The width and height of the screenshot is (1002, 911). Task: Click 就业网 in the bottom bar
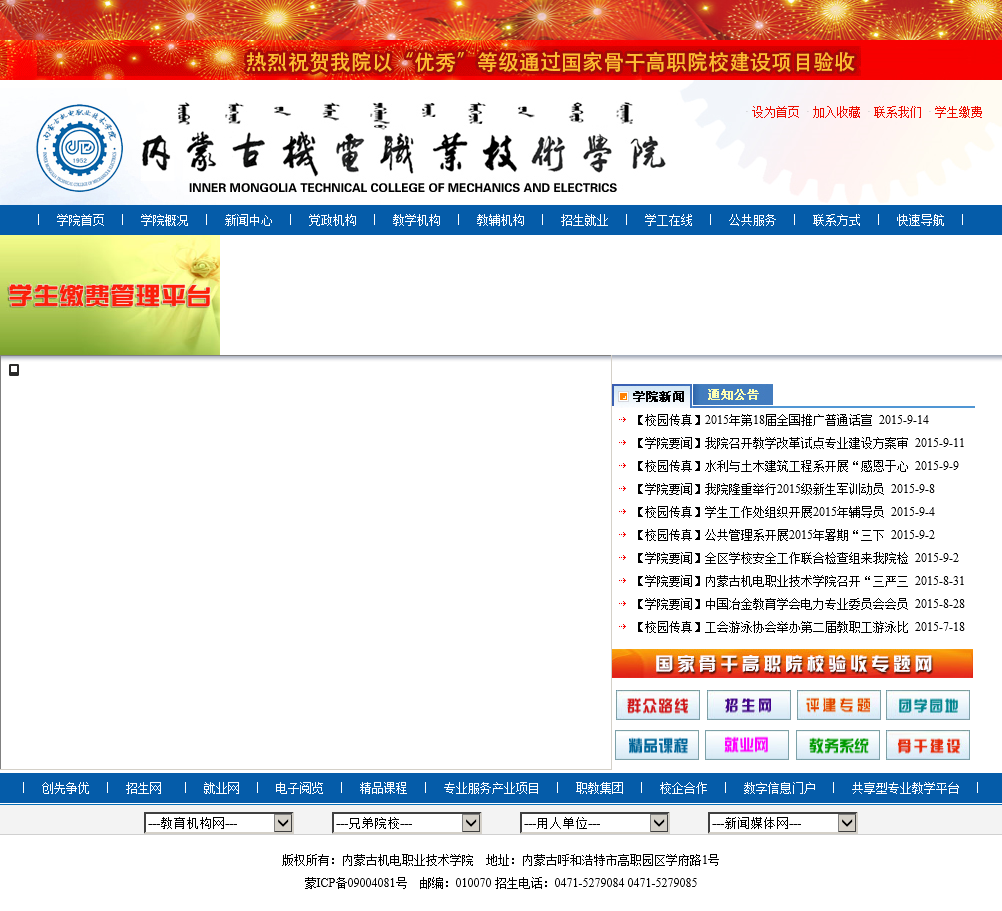coord(221,788)
